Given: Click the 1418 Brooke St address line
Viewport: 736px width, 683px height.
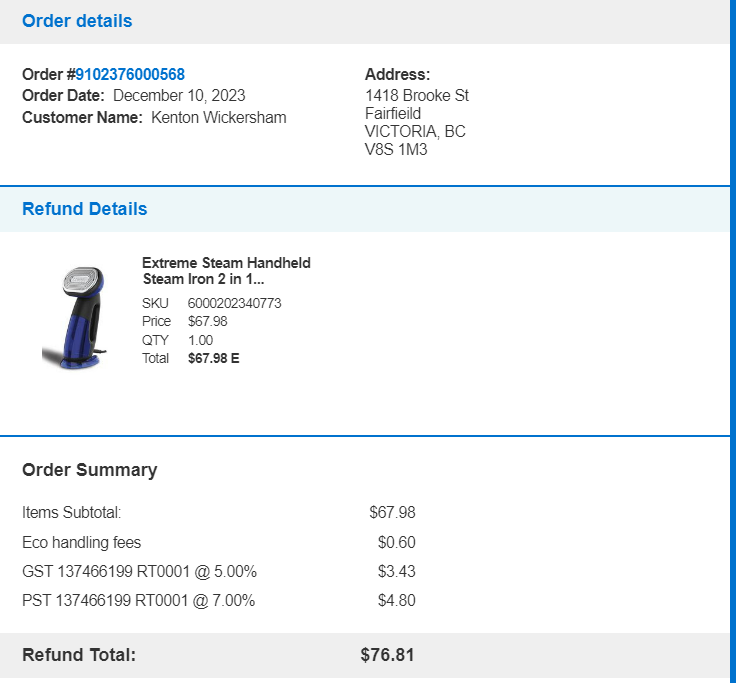Looking at the screenshot, I should (x=417, y=95).
